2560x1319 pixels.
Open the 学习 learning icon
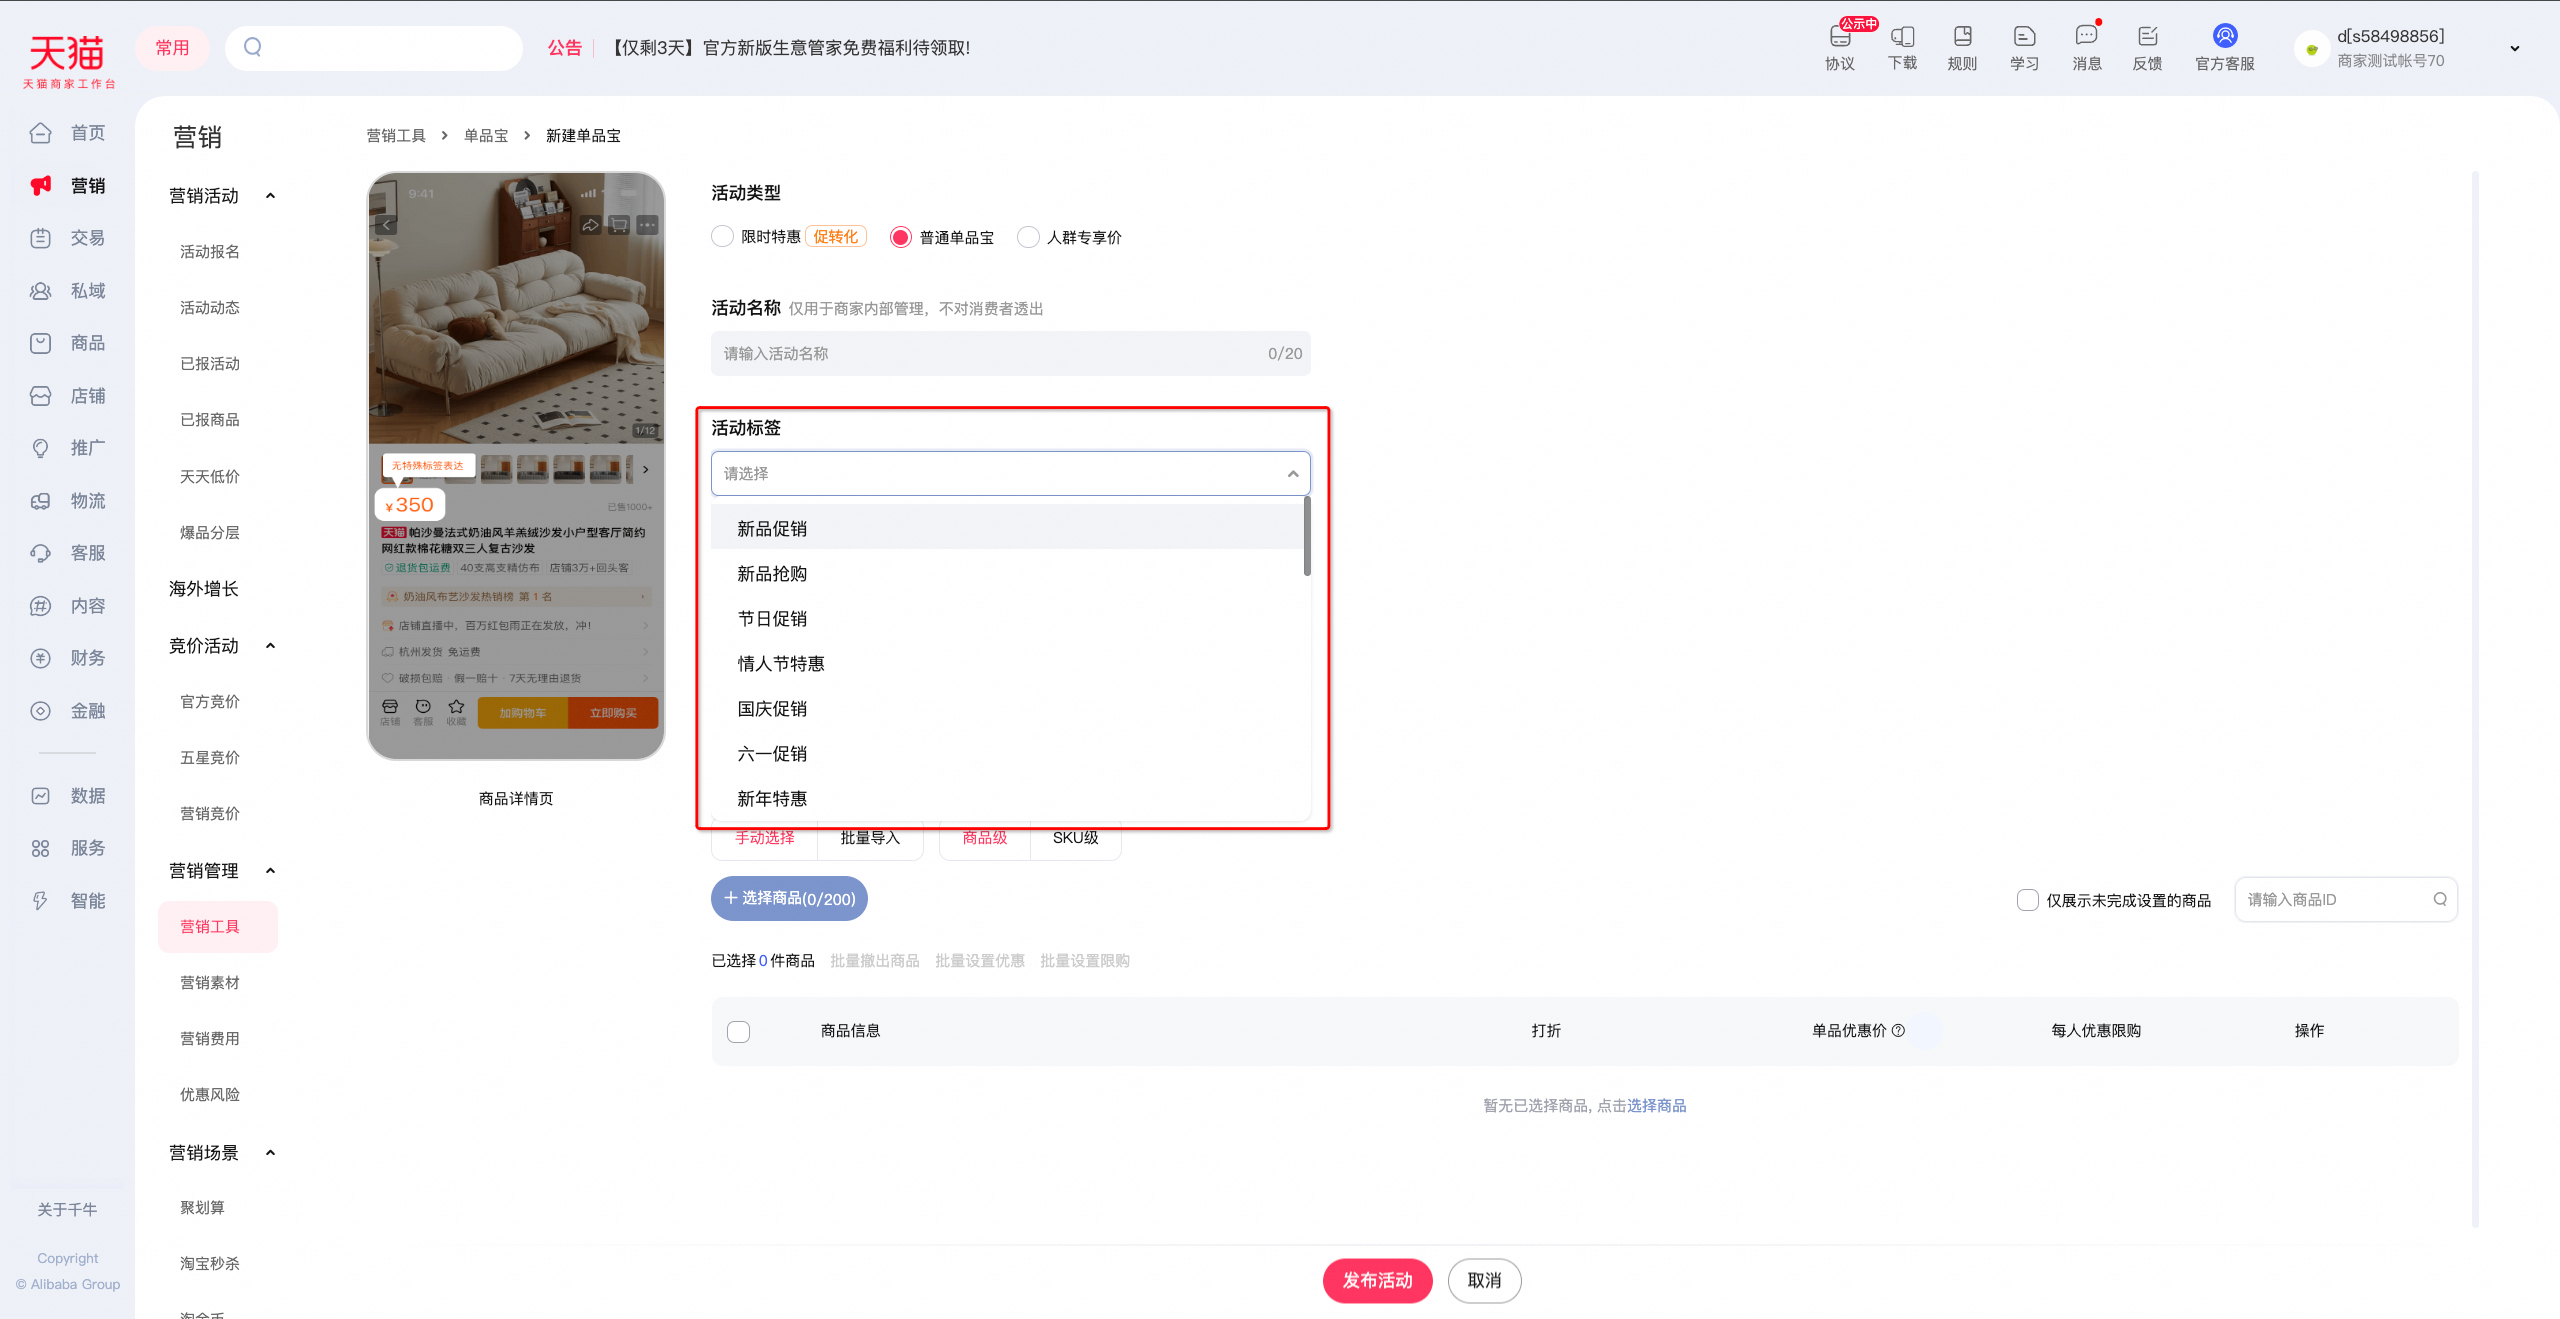(2024, 46)
